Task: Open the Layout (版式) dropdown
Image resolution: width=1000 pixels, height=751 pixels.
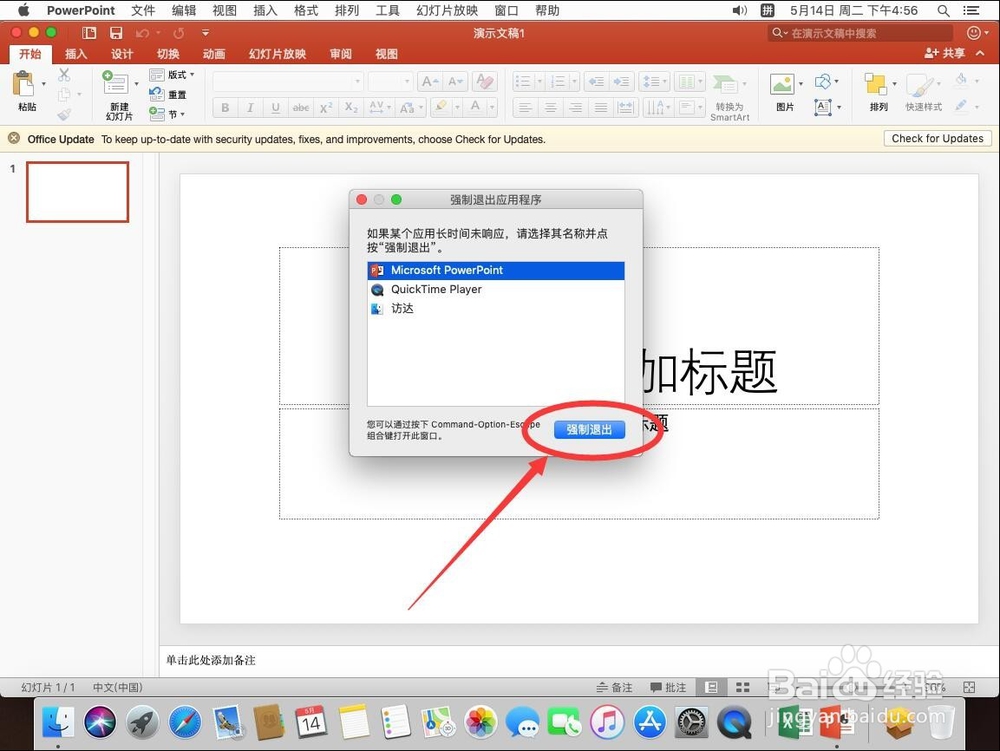Action: pyautogui.click(x=172, y=75)
